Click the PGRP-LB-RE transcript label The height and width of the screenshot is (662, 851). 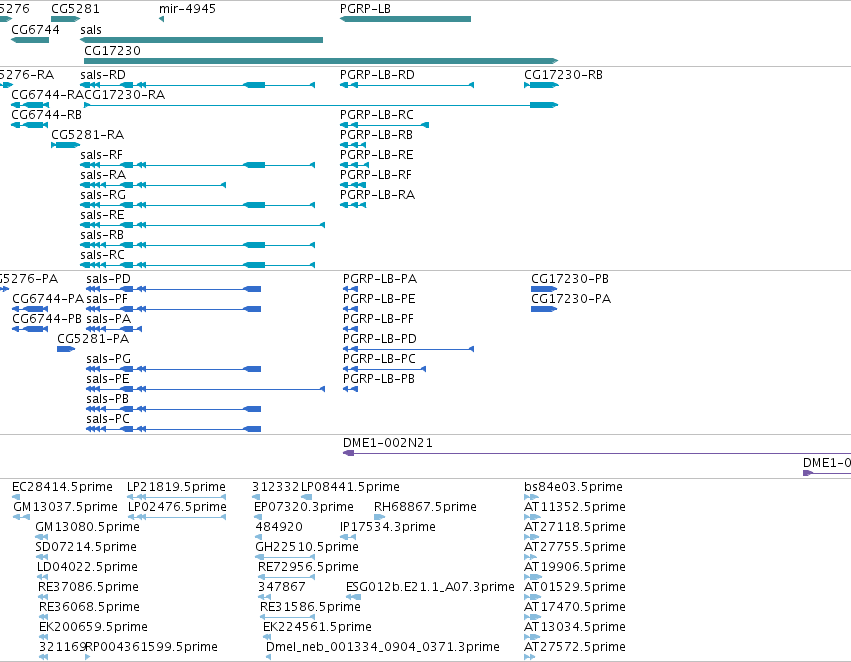377,155
